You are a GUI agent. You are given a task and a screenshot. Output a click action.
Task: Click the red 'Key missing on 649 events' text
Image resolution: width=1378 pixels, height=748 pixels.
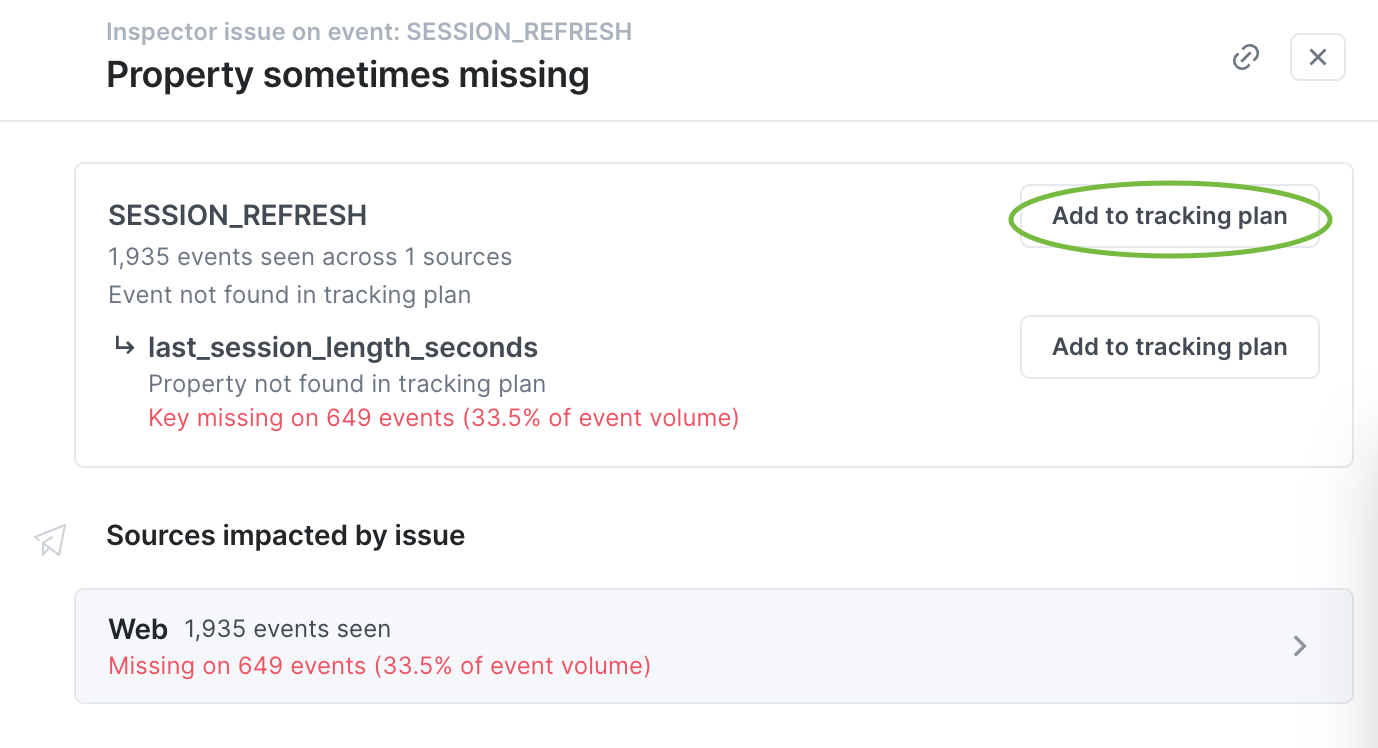click(443, 417)
